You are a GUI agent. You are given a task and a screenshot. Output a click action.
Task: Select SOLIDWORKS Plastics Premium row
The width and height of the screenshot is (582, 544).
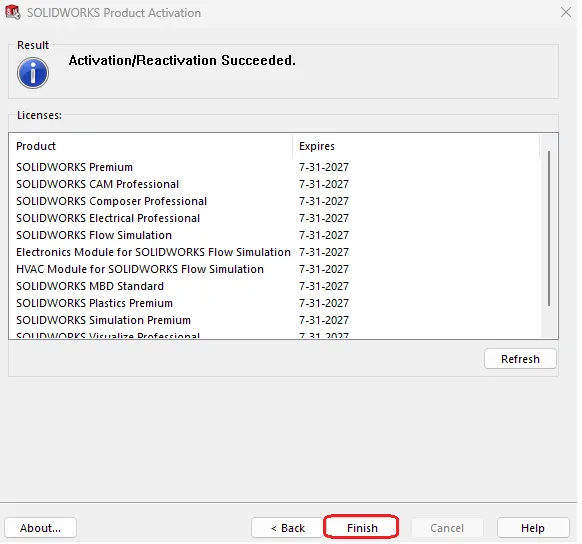click(x=275, y=303)
